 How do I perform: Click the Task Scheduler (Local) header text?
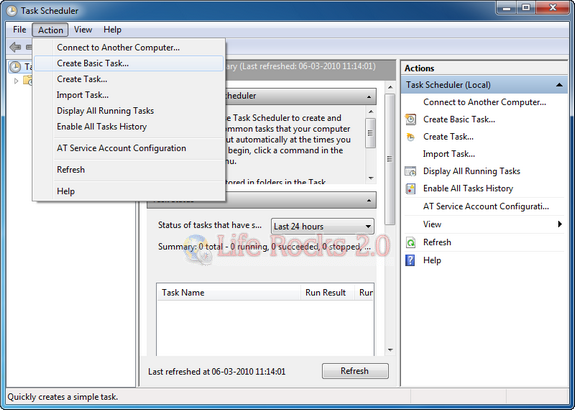pyautogui.click(x=448, y=85)
